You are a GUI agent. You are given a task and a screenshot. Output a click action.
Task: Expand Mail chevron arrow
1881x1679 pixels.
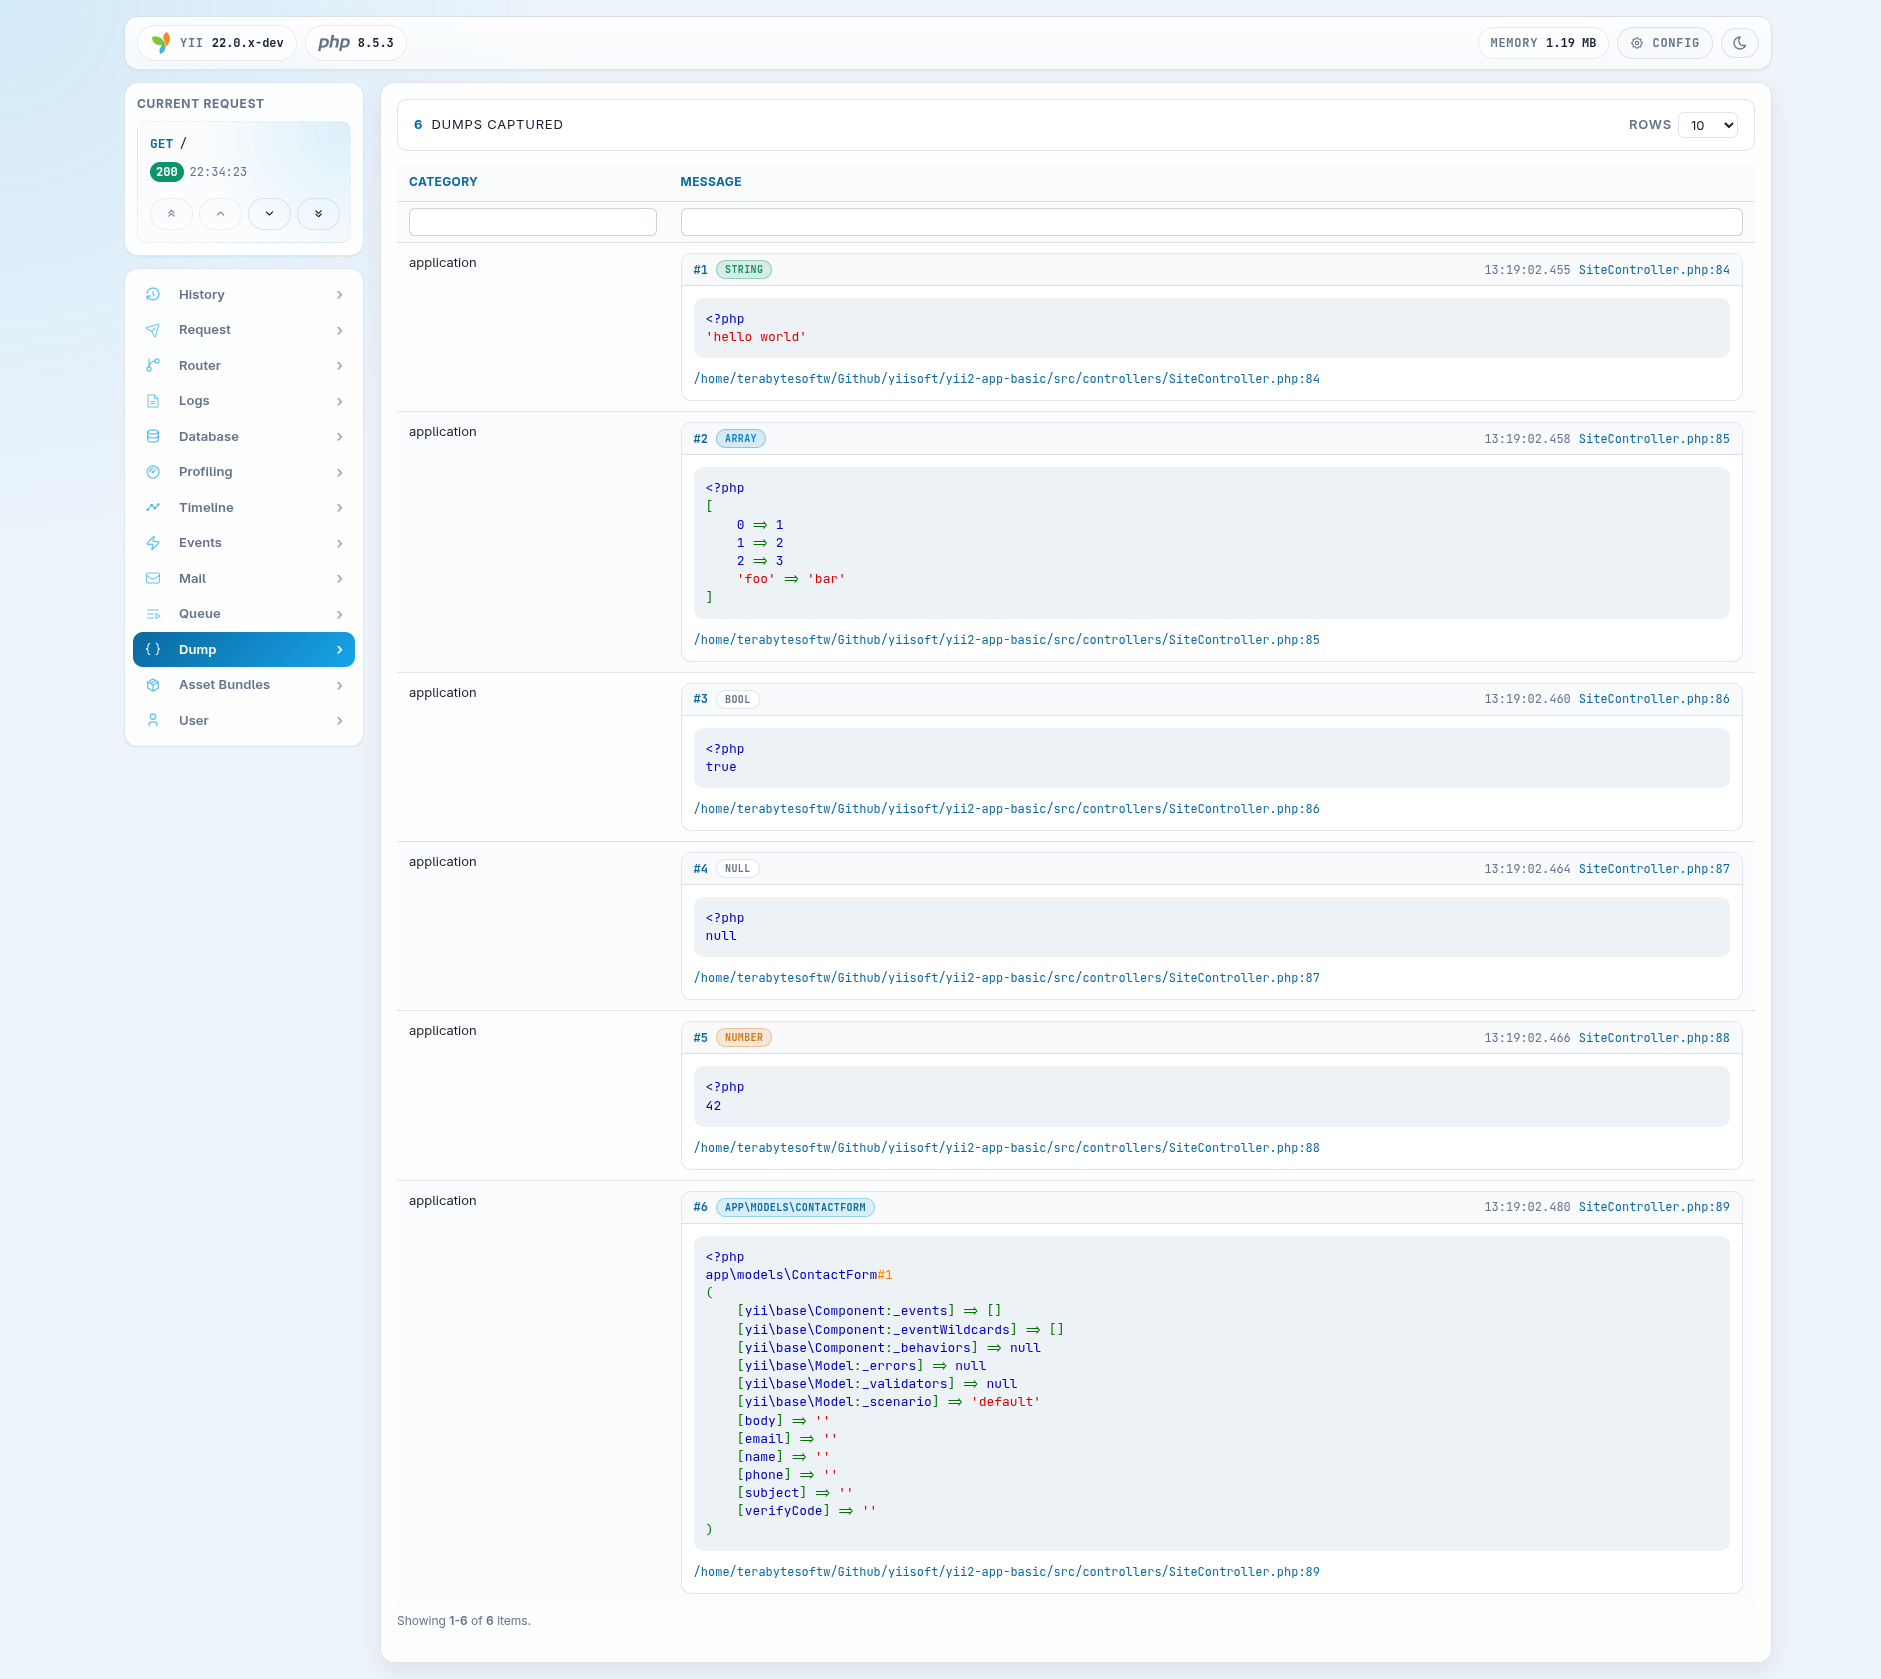click(x=340, y=579)
